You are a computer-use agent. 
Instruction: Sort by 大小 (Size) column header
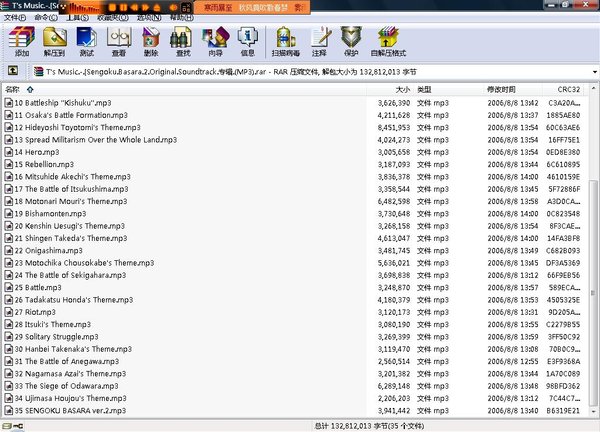pos(390,90)
